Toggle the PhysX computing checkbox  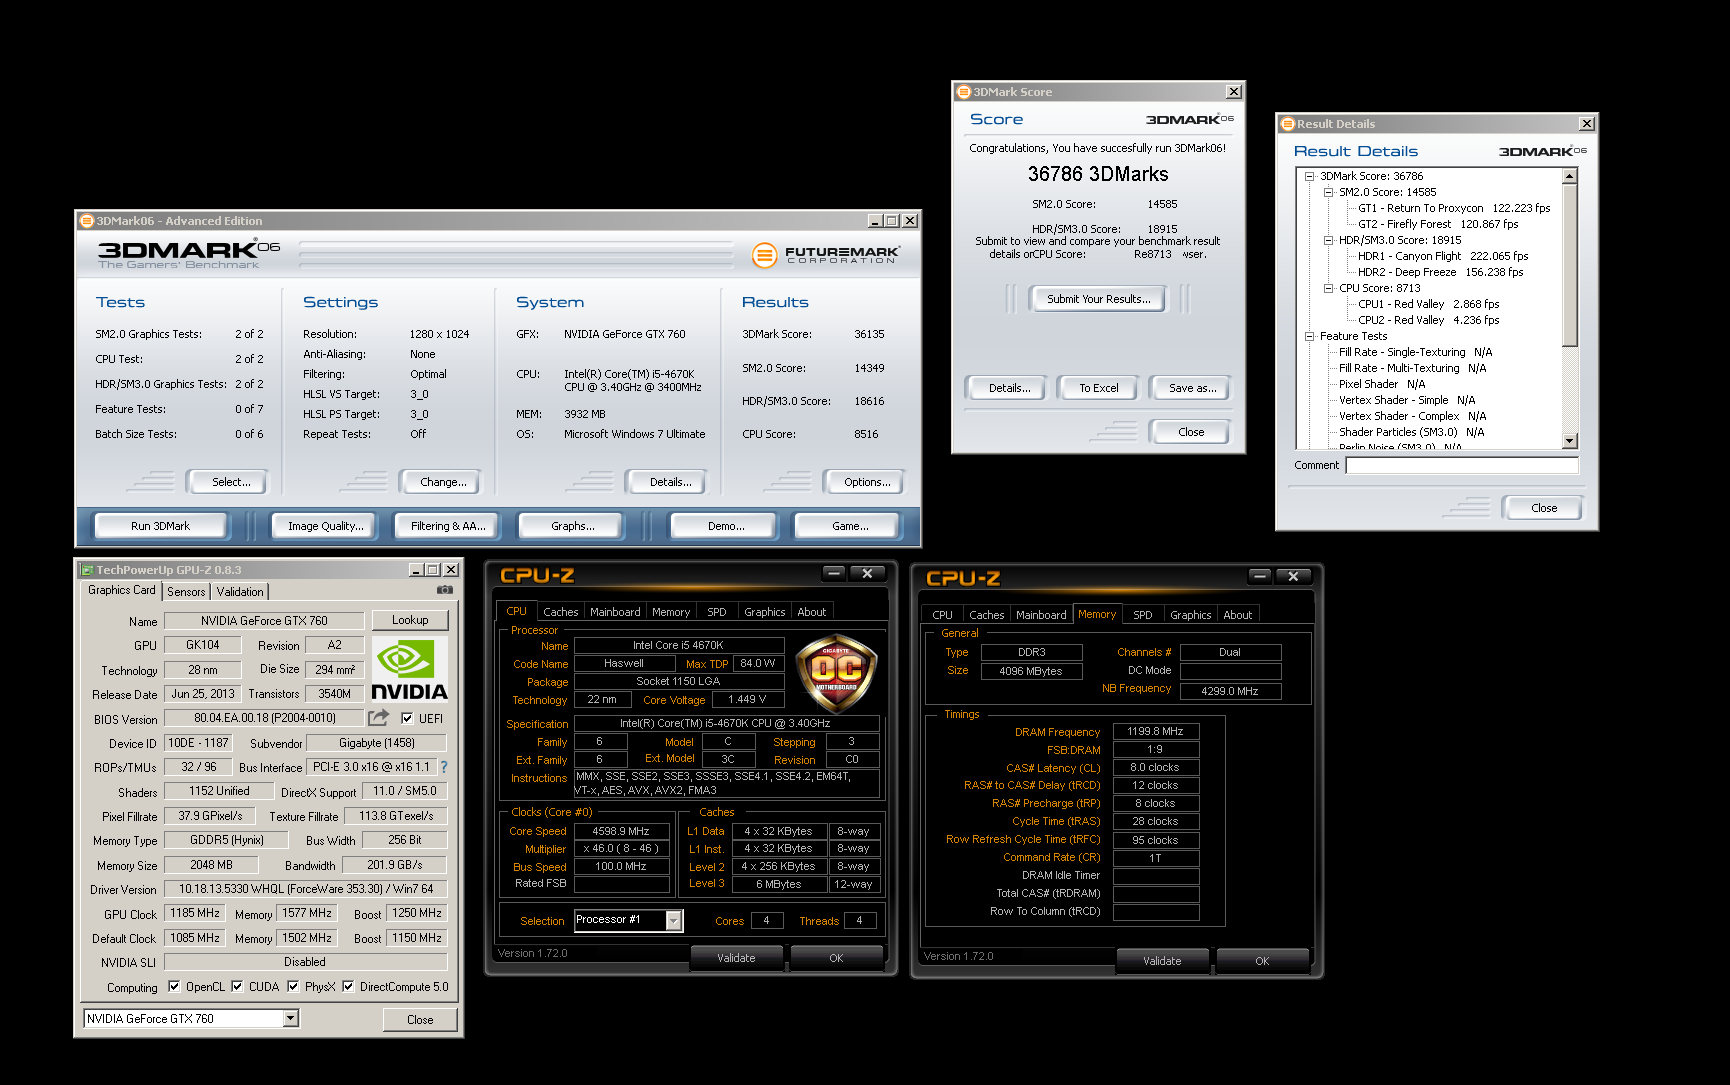pos(293,986)
